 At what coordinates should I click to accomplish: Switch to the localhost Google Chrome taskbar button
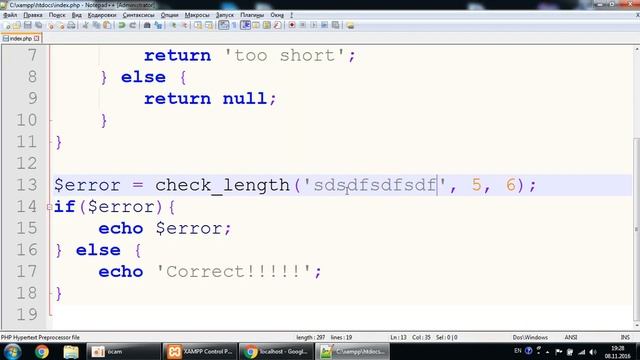276,352
